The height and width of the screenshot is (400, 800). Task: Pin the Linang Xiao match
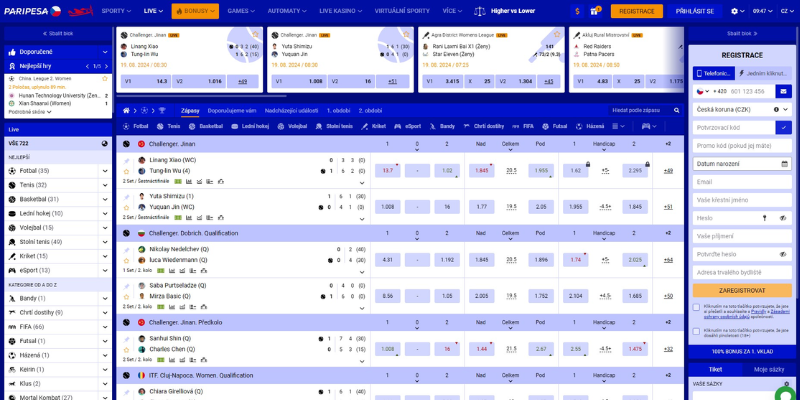coord(126,160)
